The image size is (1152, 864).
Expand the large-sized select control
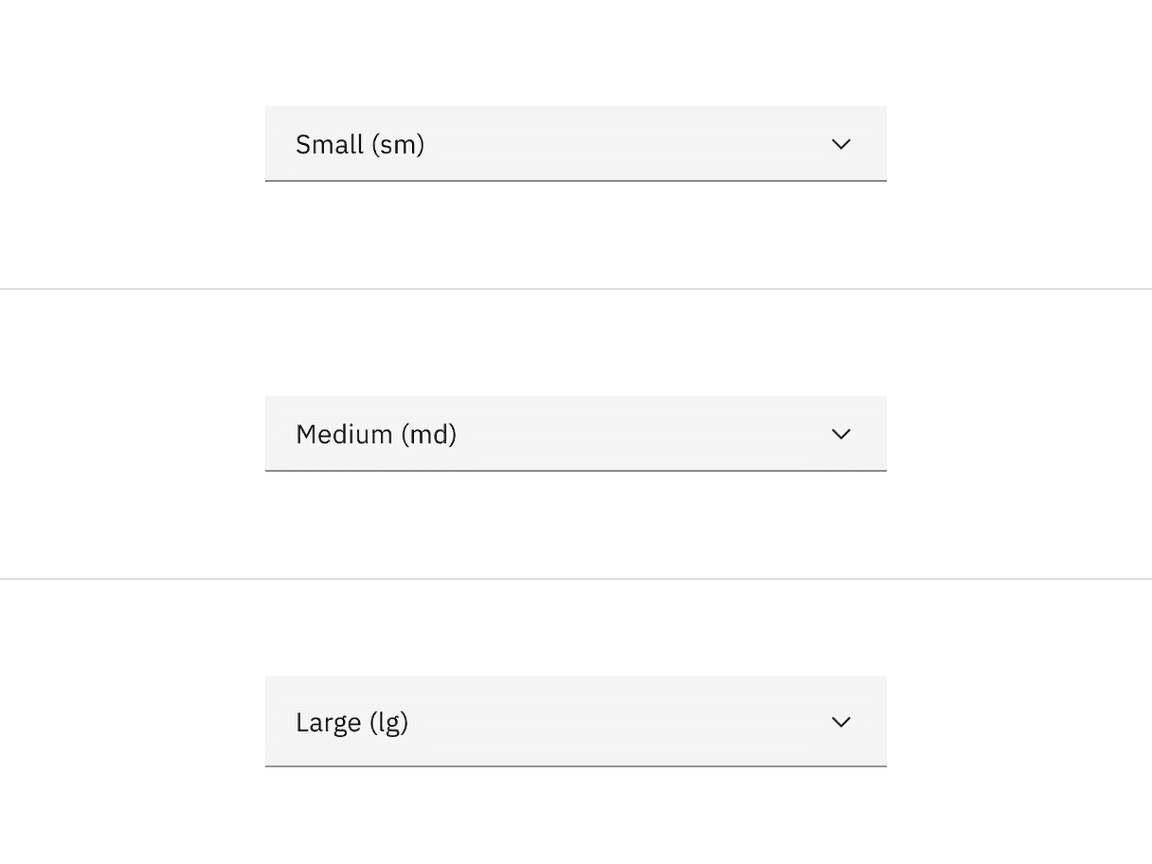point(575,721)
